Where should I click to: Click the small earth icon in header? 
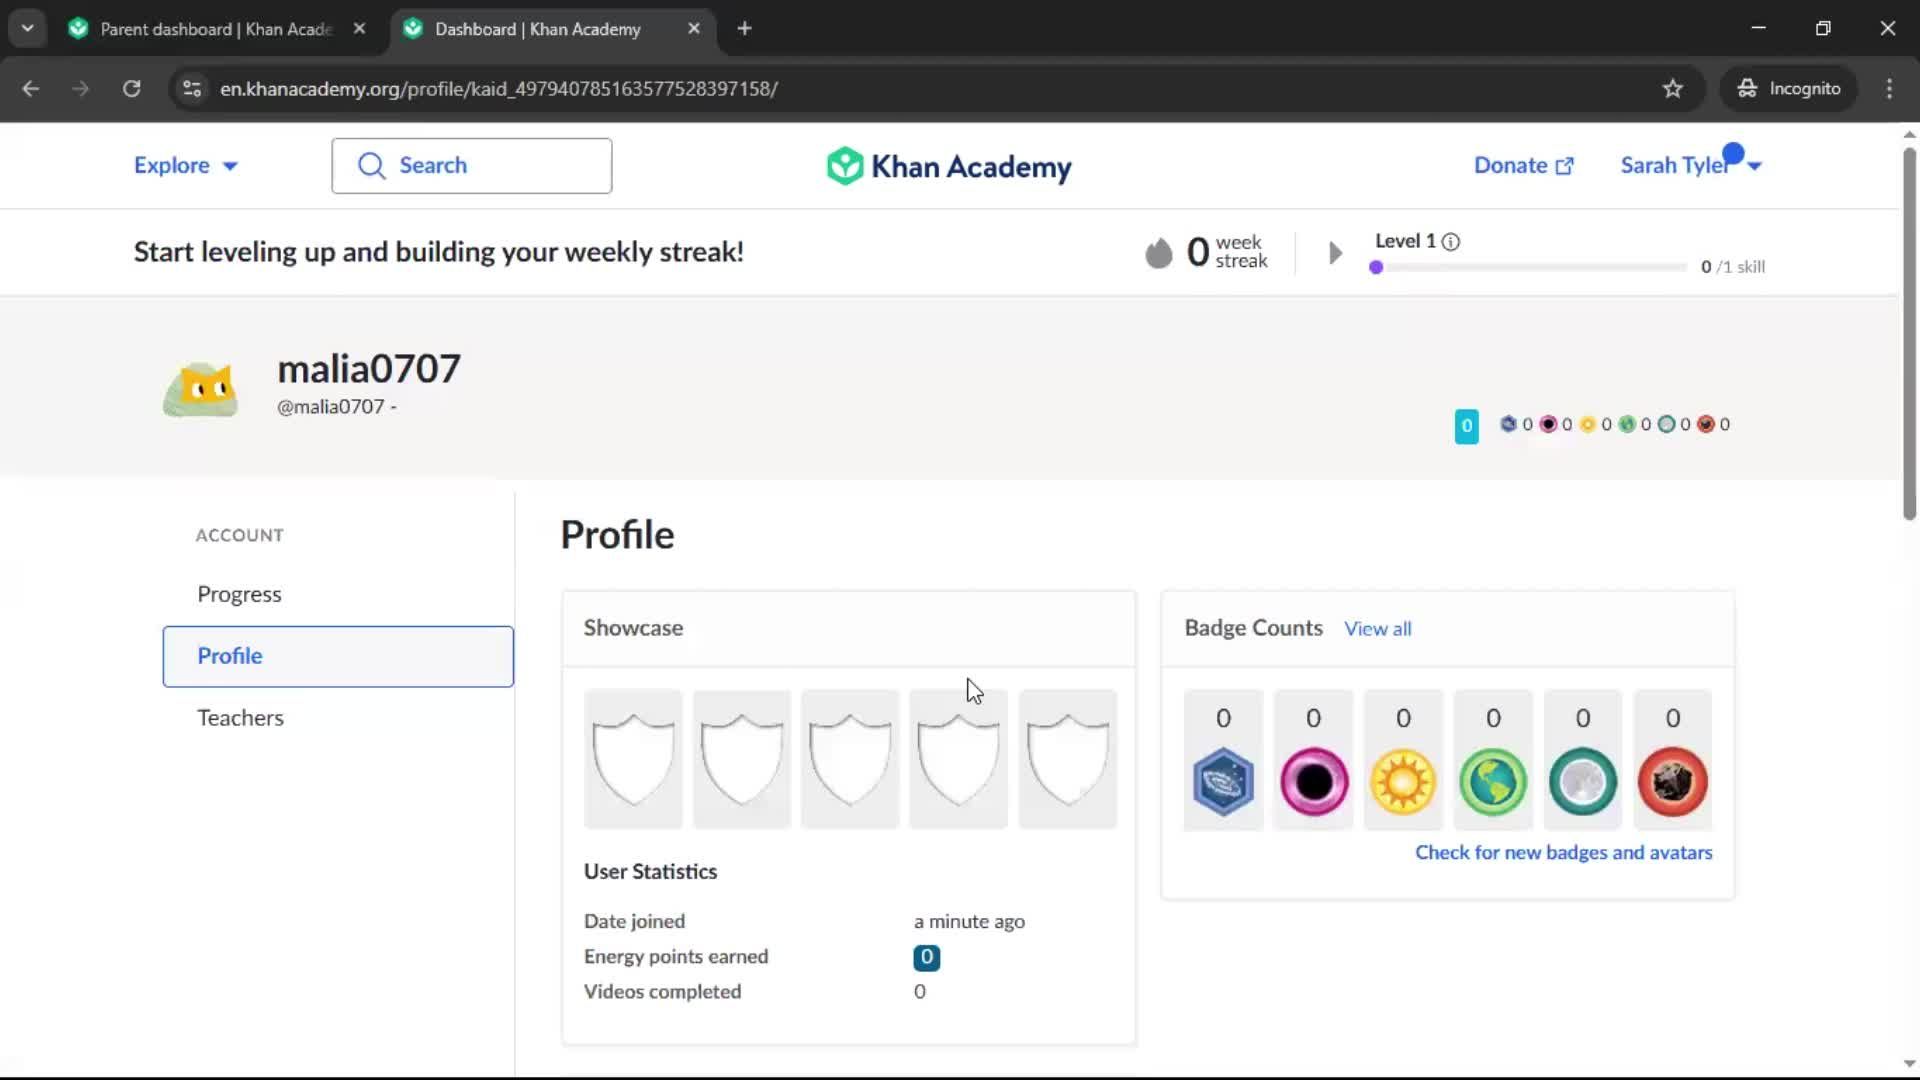[1627, 424]
